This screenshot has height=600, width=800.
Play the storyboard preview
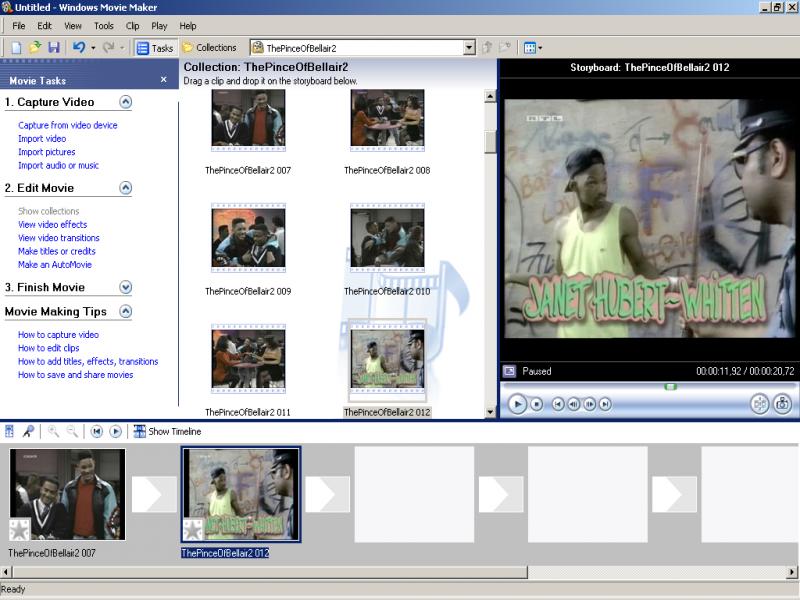click(x=517, y=404)
